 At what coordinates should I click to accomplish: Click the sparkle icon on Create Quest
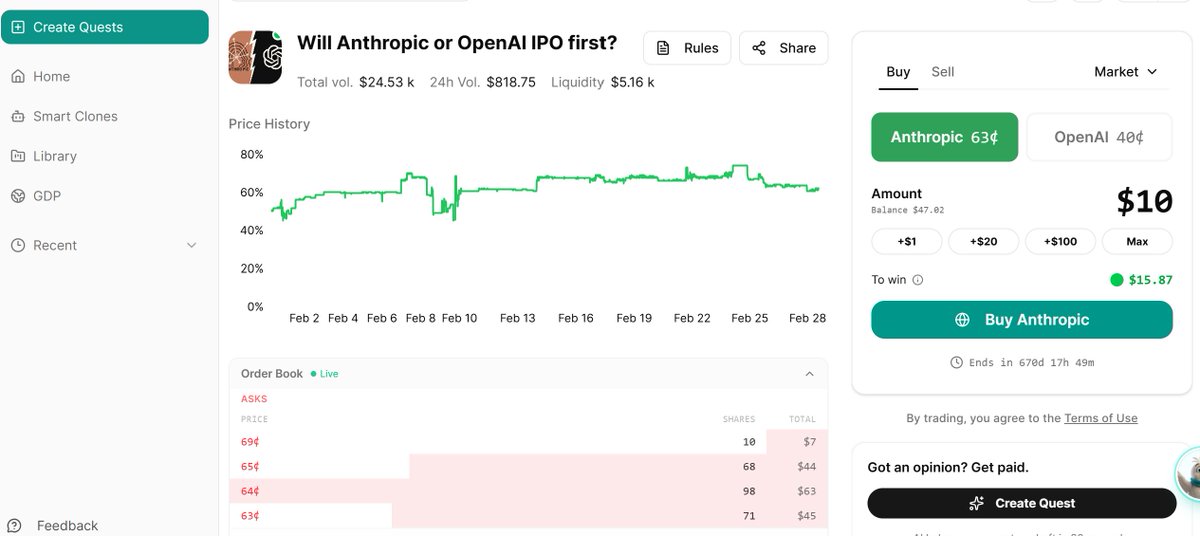point(977,503)
